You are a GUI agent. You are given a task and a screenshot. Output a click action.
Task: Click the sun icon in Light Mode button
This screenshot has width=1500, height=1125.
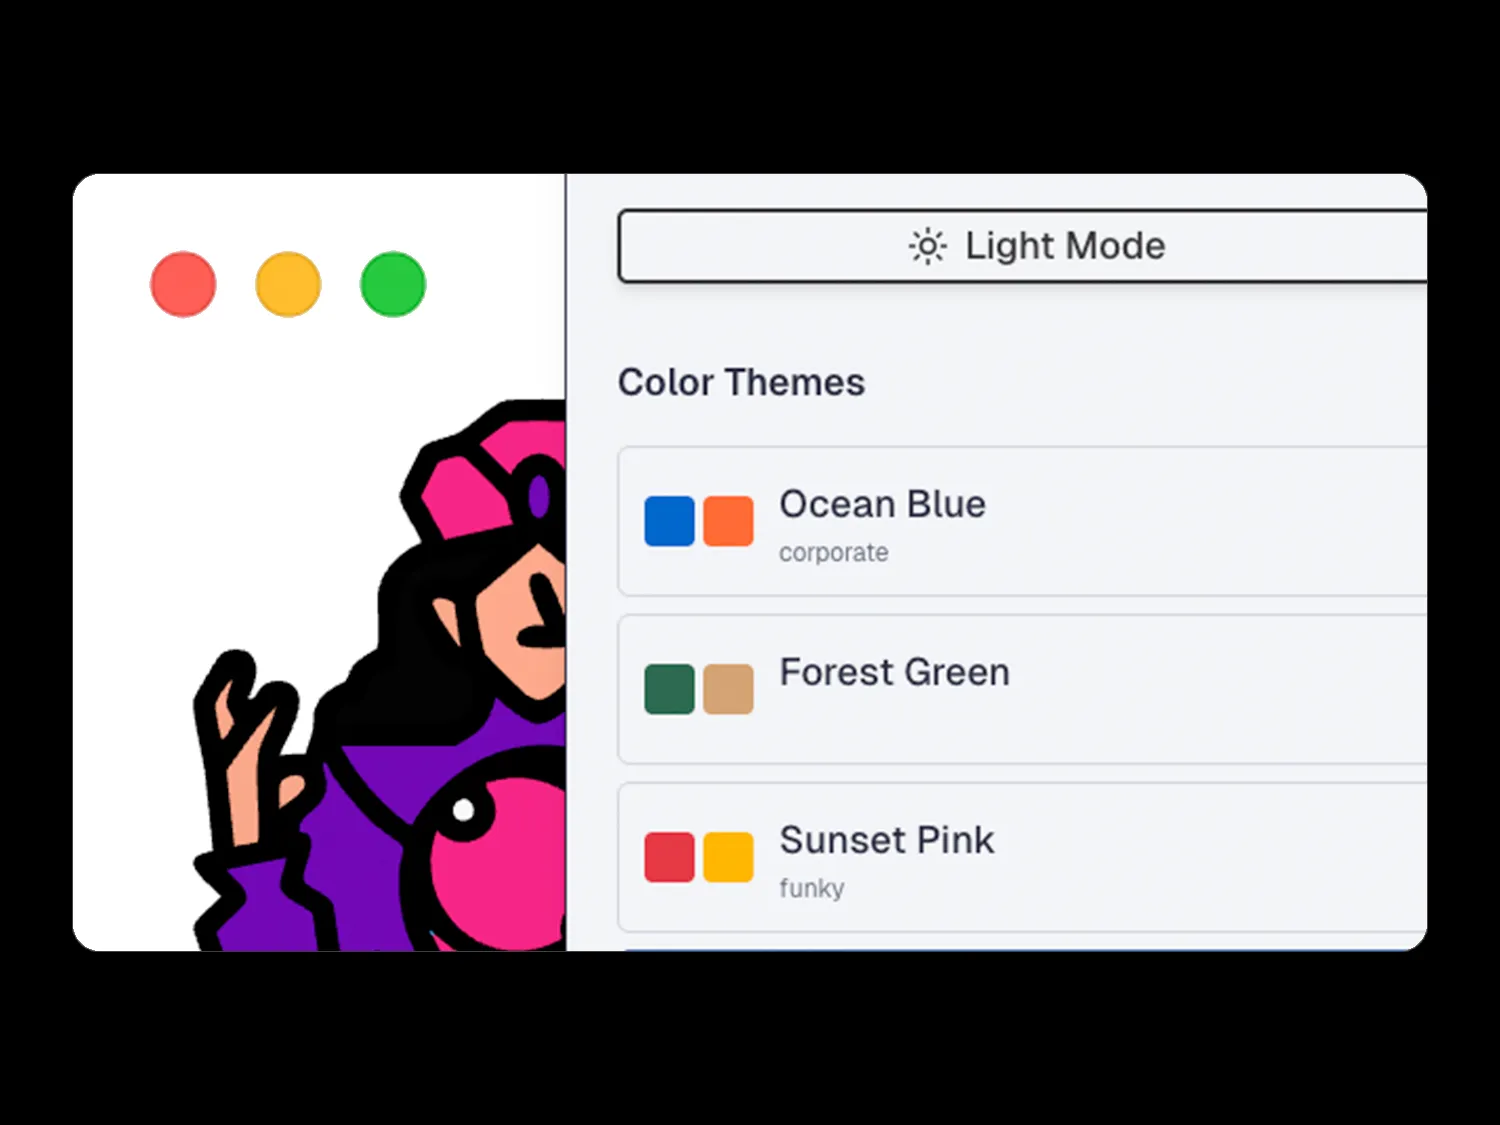pyautogui.click(x=926, y=246)
